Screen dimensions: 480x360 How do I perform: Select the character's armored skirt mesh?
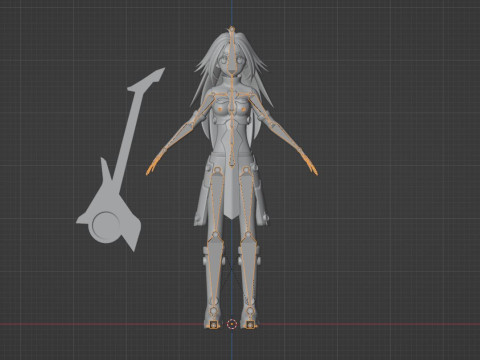pyautogui.click(x=231, y=190)
